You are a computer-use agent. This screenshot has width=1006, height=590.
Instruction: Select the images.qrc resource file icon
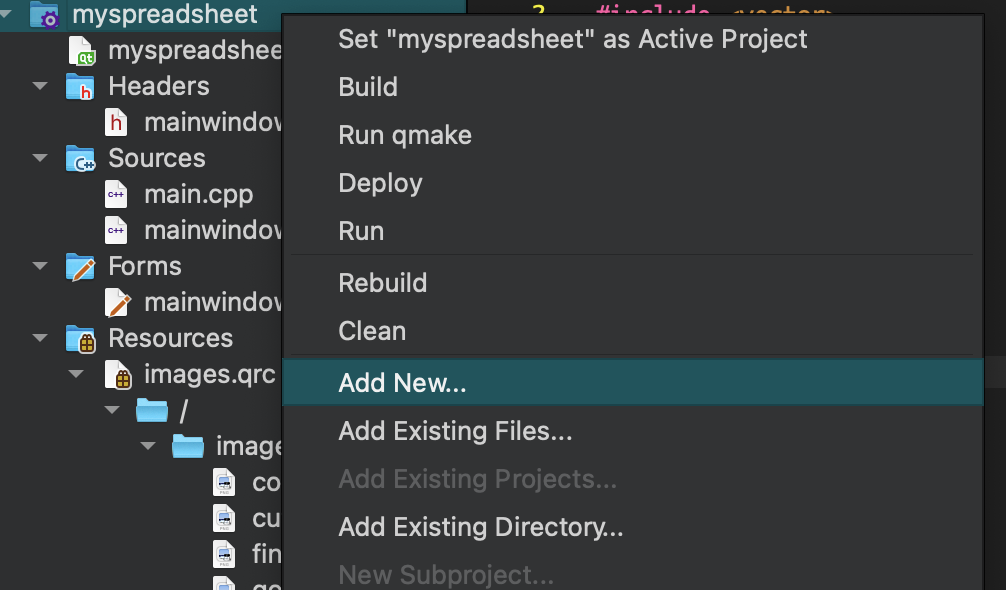[x=118, y=375]
